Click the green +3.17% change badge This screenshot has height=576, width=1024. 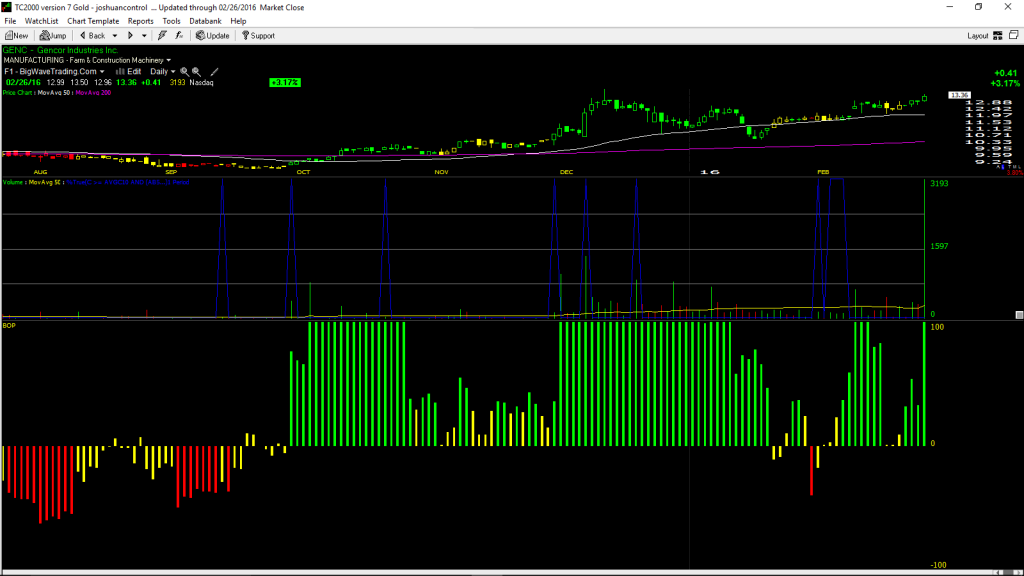(285, 82)
